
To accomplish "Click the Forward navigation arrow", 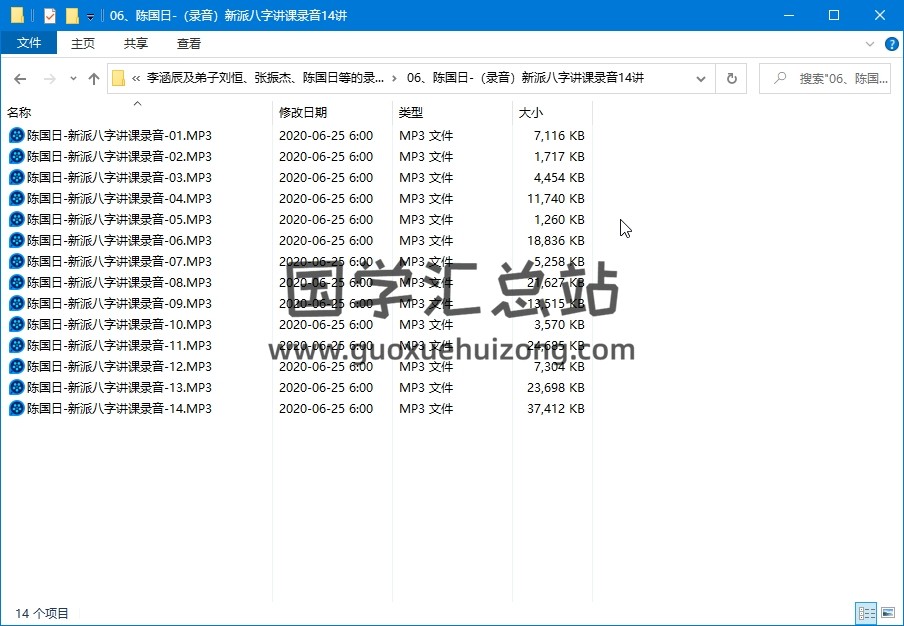I will (47, 79).
